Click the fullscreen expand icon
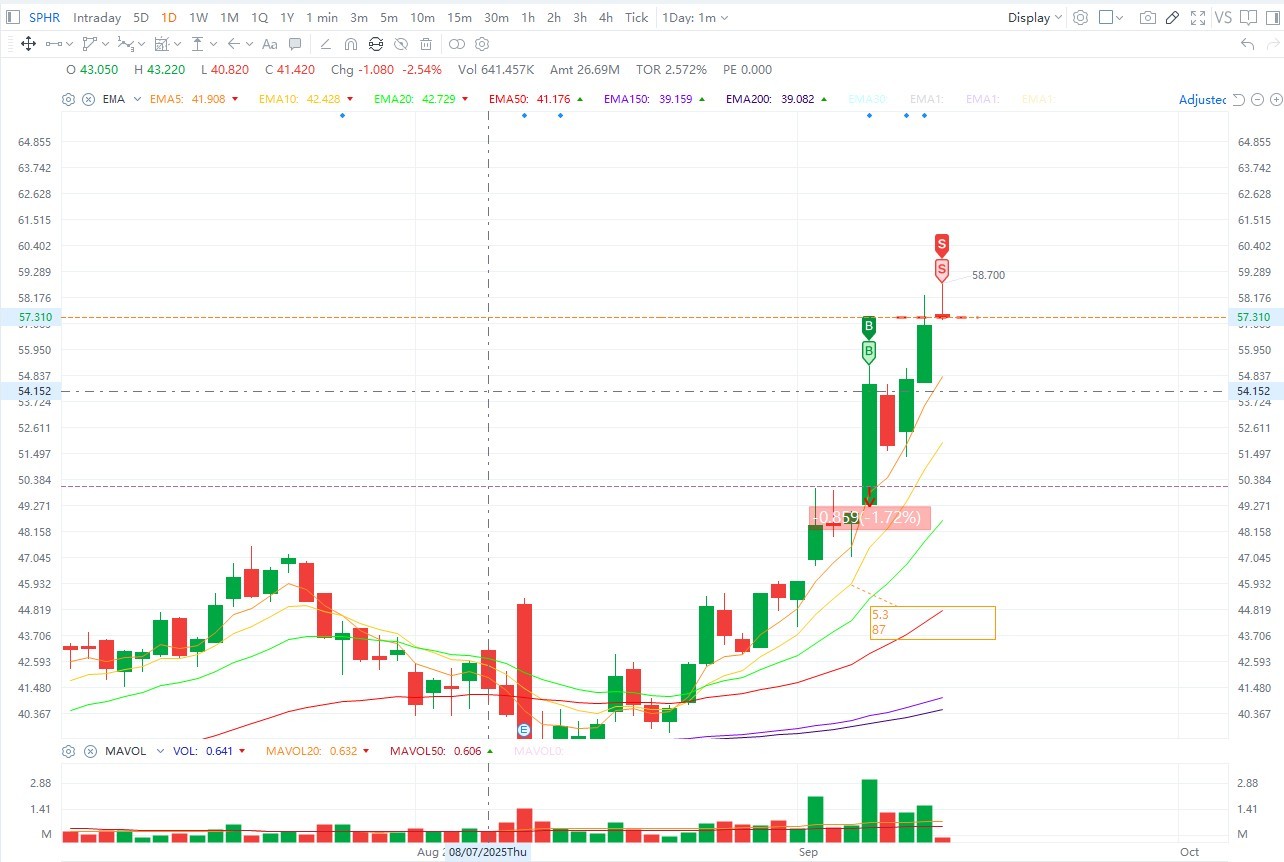Screen dimensions: 1284x862 point(1197,18)
